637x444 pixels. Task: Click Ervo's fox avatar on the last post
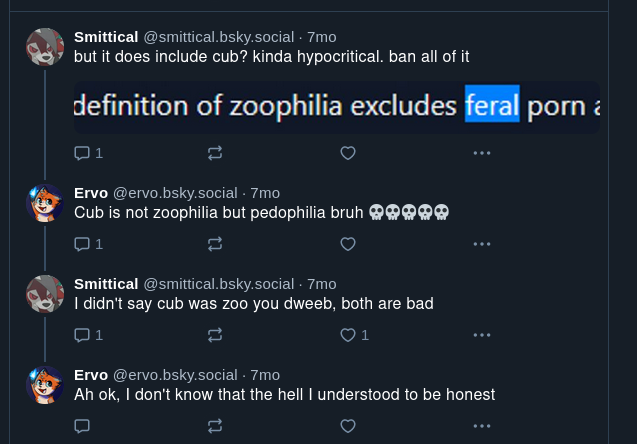click(x=45, y=385)
